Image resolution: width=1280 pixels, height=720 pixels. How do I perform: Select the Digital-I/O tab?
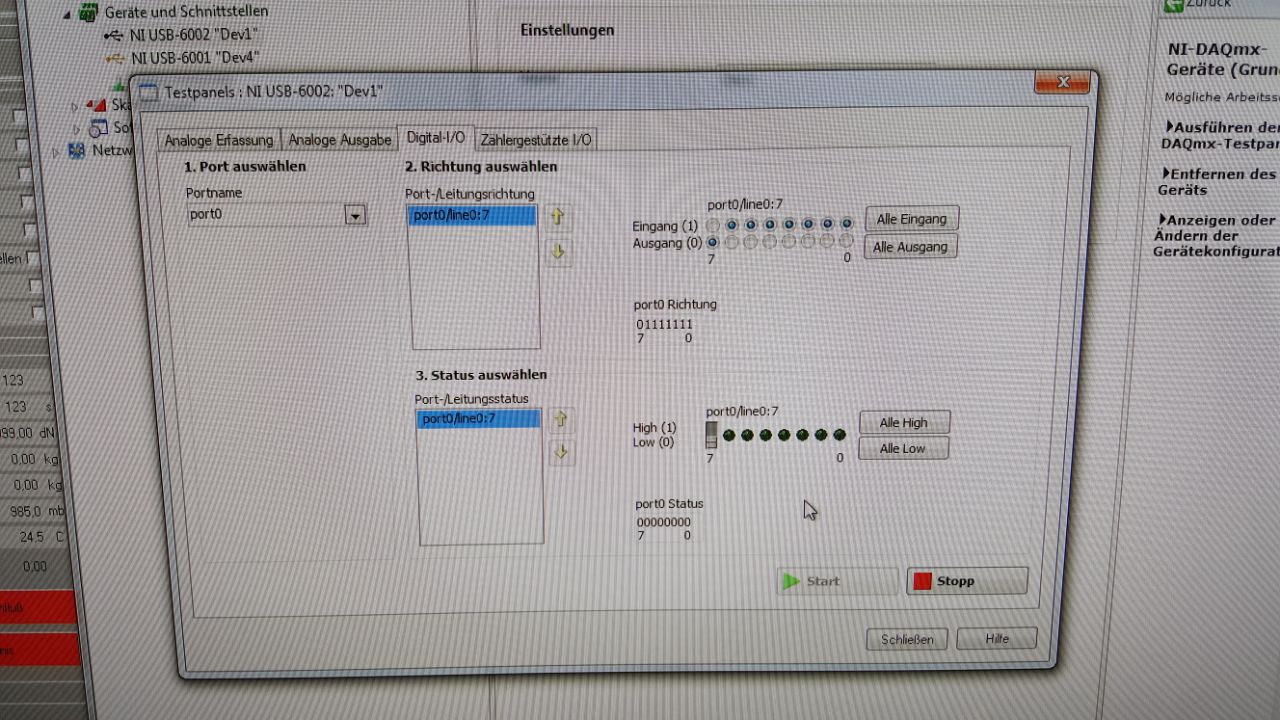pos(436,137)
